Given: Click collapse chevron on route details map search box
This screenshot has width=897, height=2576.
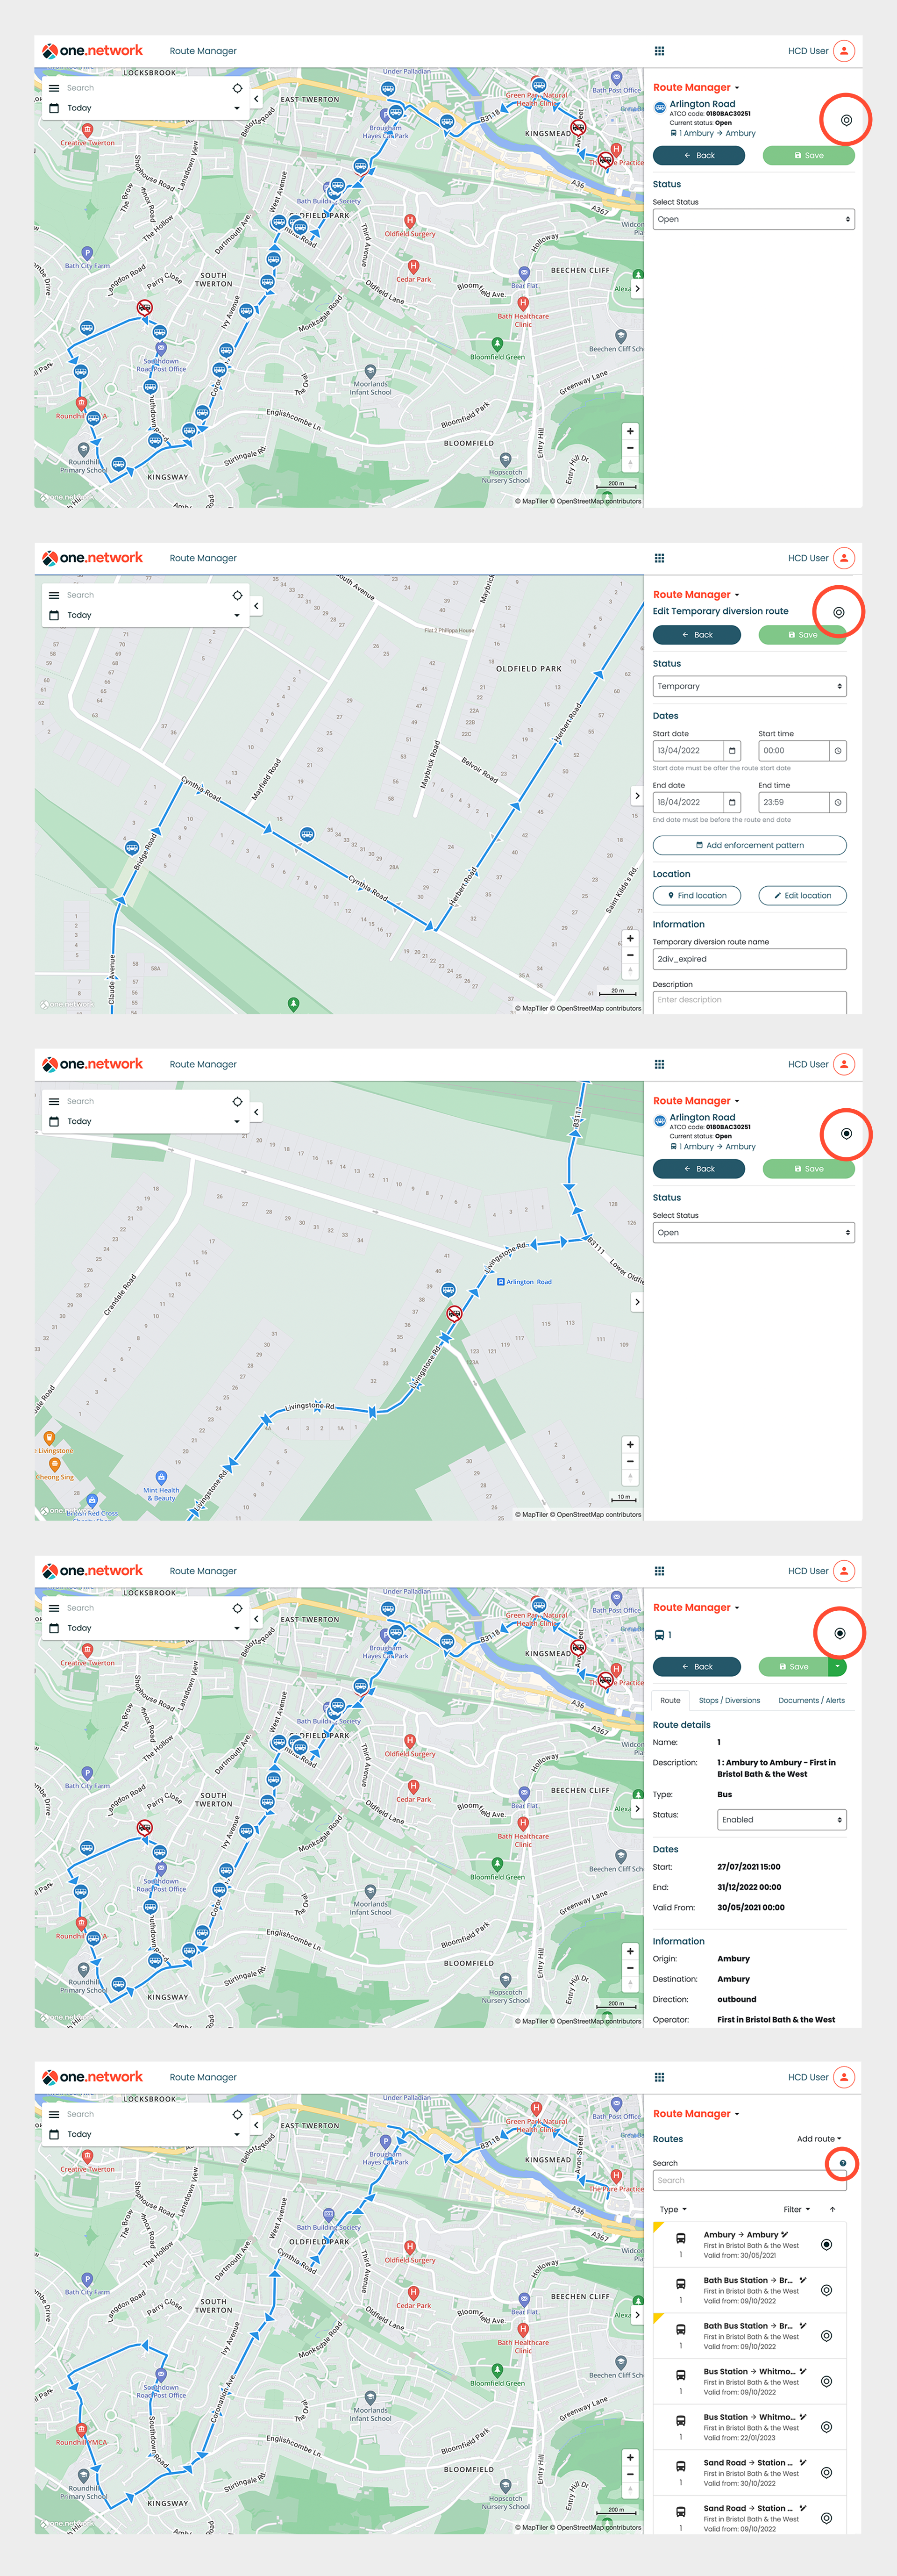Looking at the screenshot, I should tap(256, 1619).
